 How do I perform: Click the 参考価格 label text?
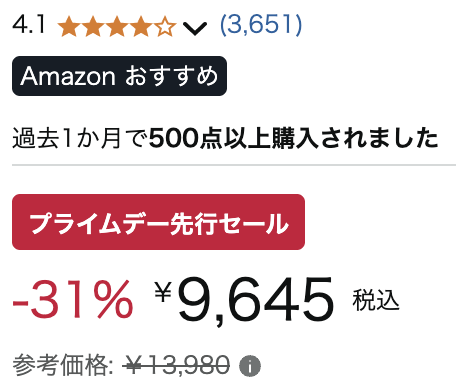coord(63,365)
